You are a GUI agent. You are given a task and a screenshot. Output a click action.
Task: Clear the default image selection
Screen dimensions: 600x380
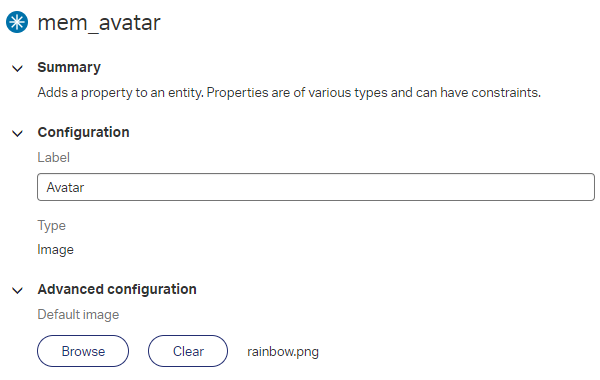(x=188, y=351)
